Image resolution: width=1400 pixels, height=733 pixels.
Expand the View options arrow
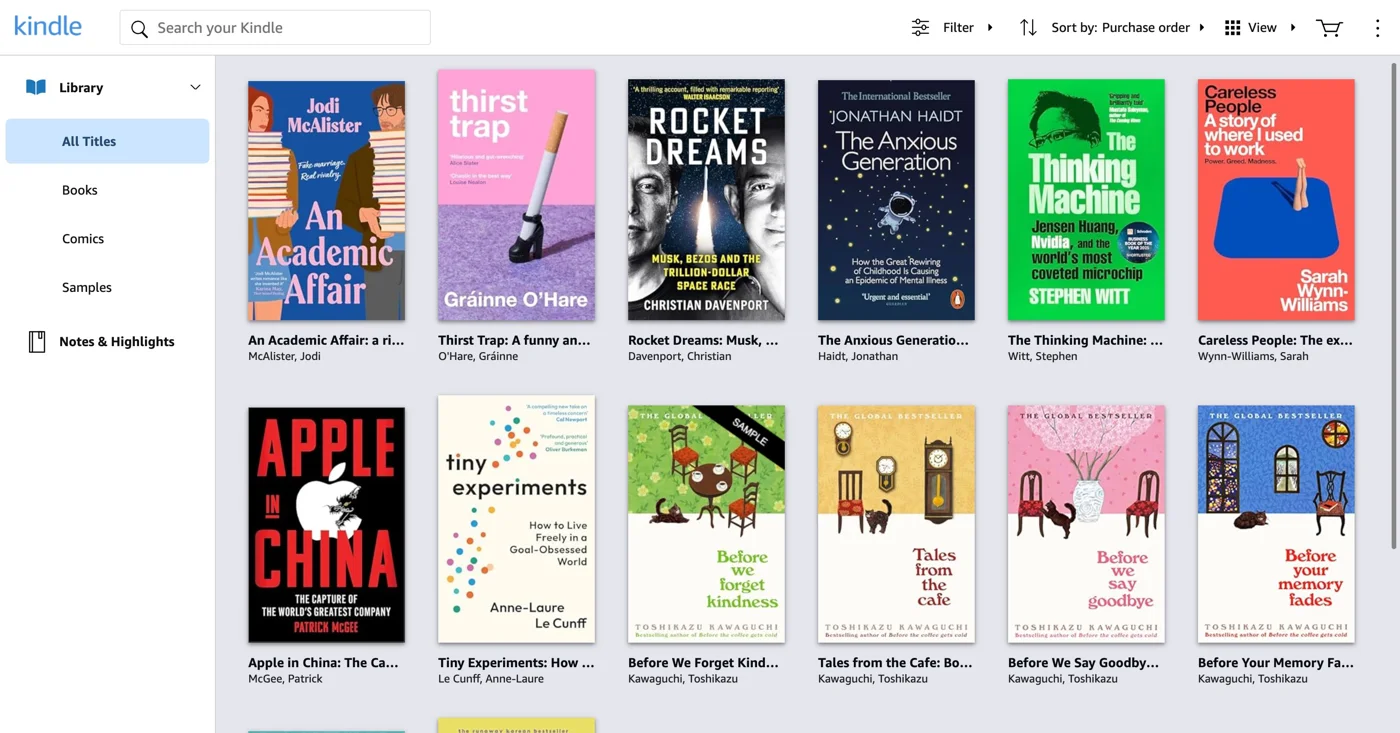point(1293,28)
